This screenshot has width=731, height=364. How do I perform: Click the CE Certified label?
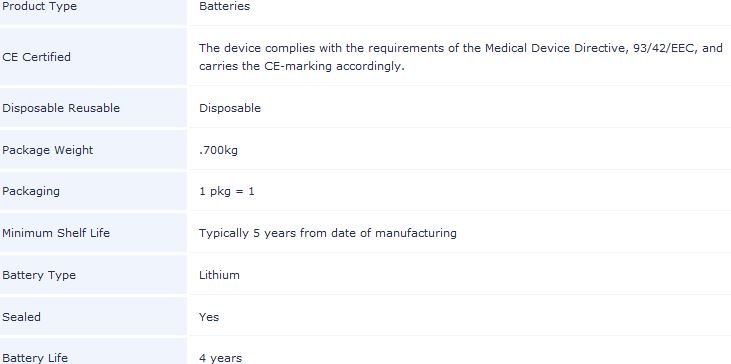[x=36, y=57]
